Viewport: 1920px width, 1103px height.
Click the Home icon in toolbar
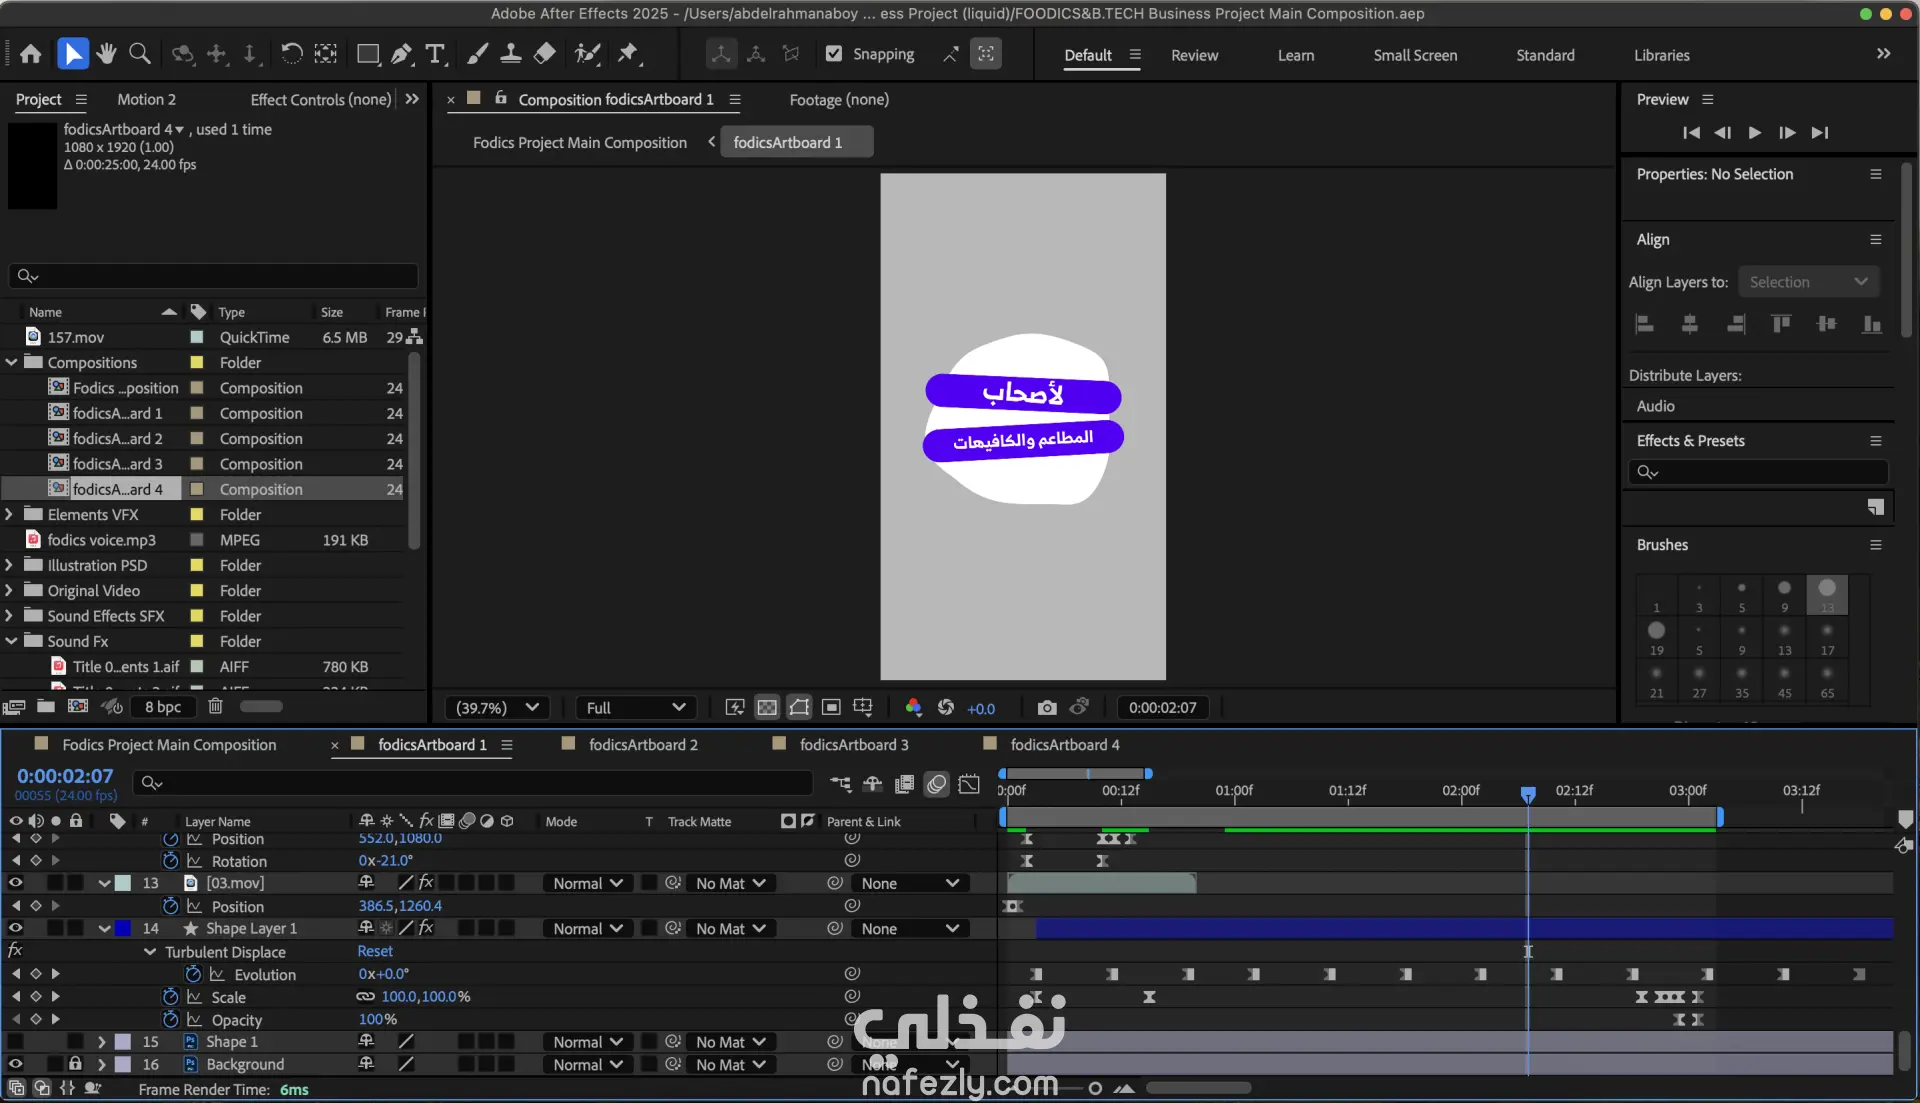pos(31,54)
